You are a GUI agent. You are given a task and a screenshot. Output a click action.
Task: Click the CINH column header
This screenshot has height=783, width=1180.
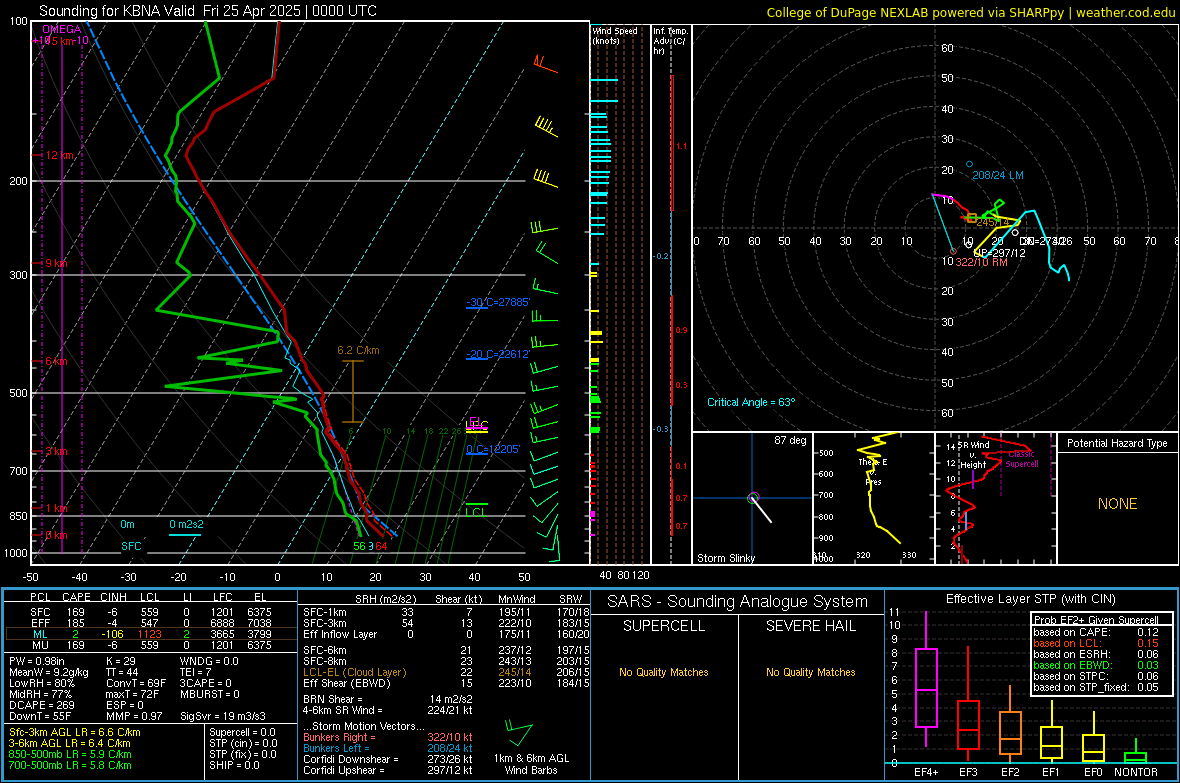(114, 597)
